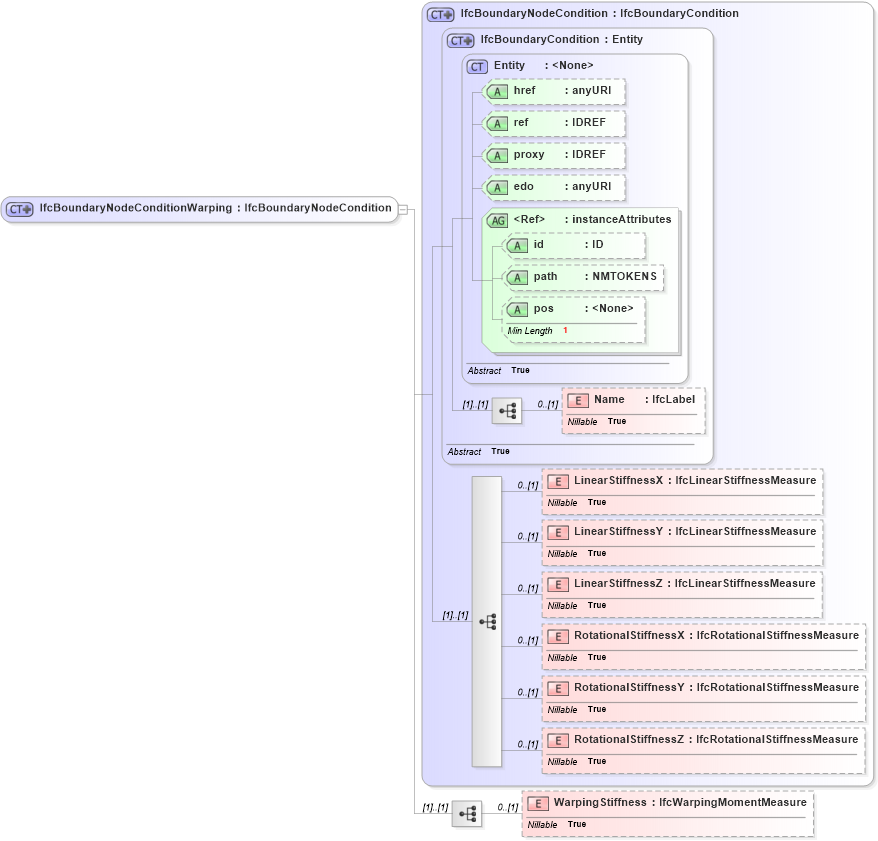Select the CT icon on the Entity type box
The image size is (878, 841).
[477, 65]
